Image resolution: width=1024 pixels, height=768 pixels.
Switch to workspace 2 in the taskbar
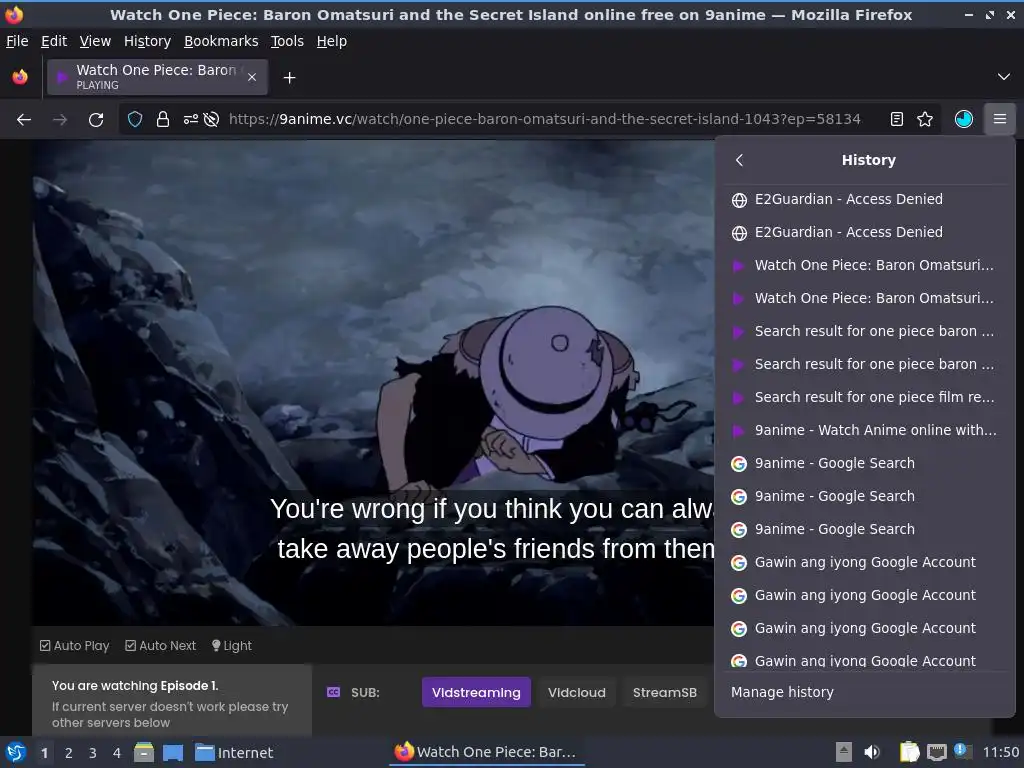[x=69, y=753]
